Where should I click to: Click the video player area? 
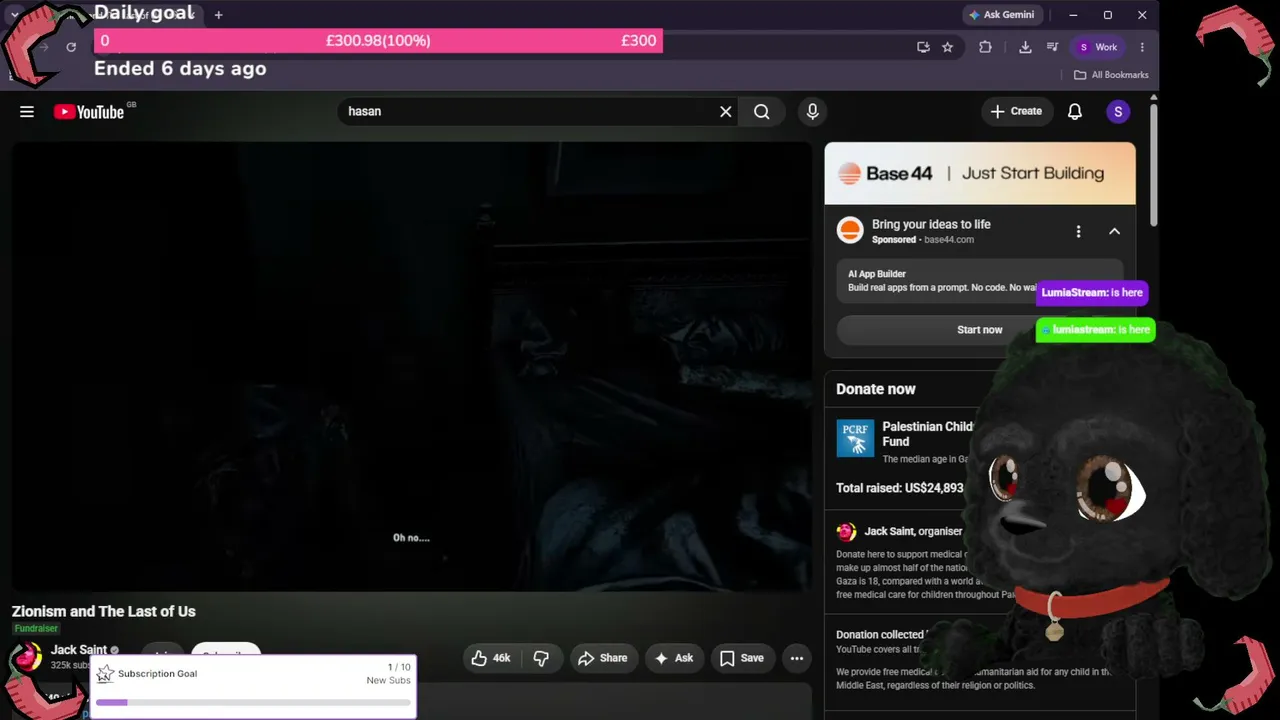coord(411,366)
